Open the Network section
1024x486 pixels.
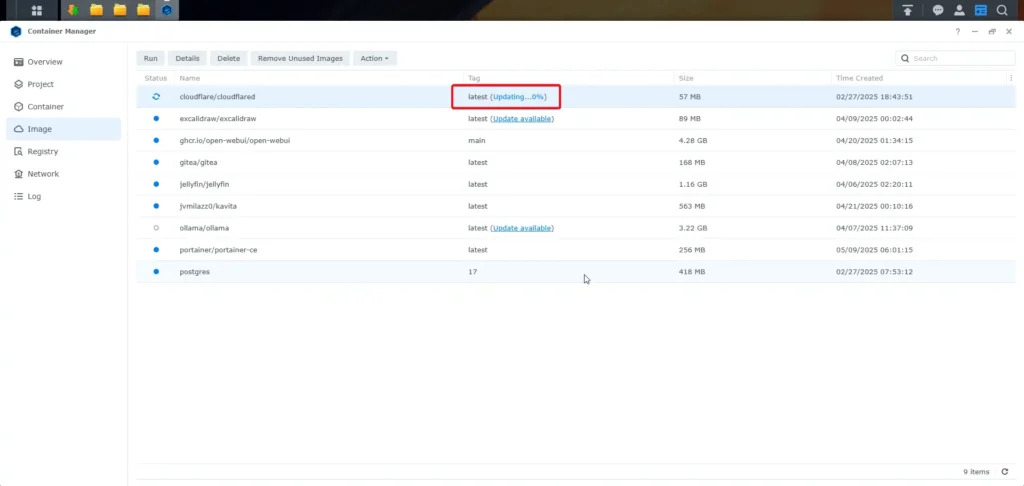pyautogui.click(x=63, y=174)
